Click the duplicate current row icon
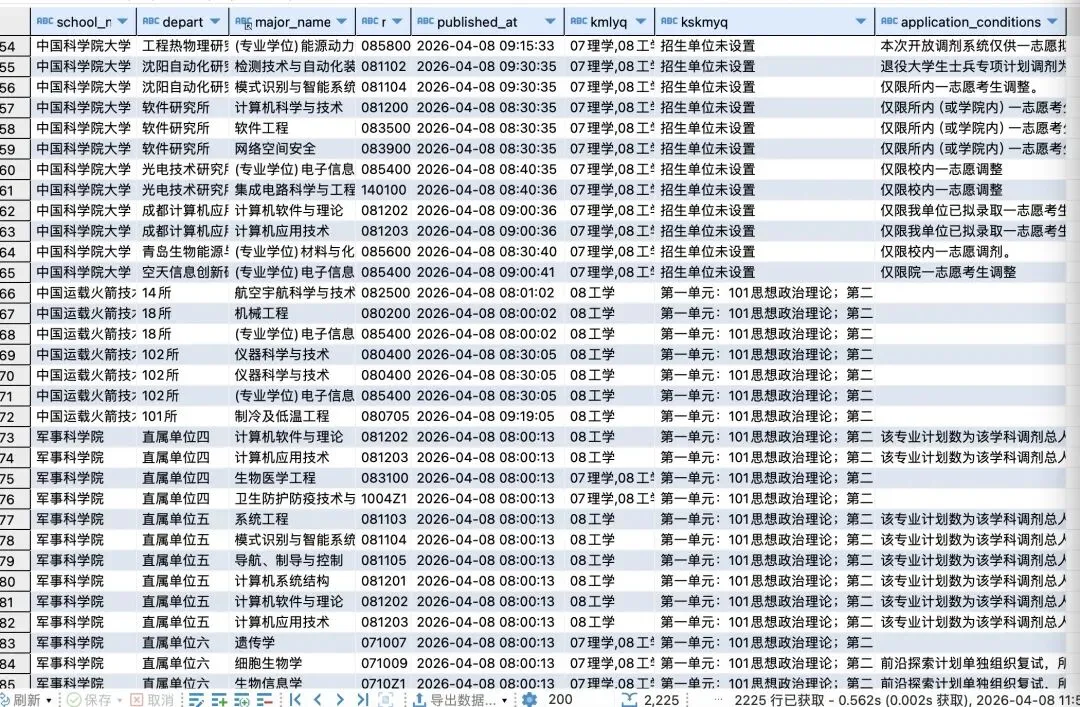This screenshot has width=1080, height=707. pyautogui.click(x=242, y=700)
